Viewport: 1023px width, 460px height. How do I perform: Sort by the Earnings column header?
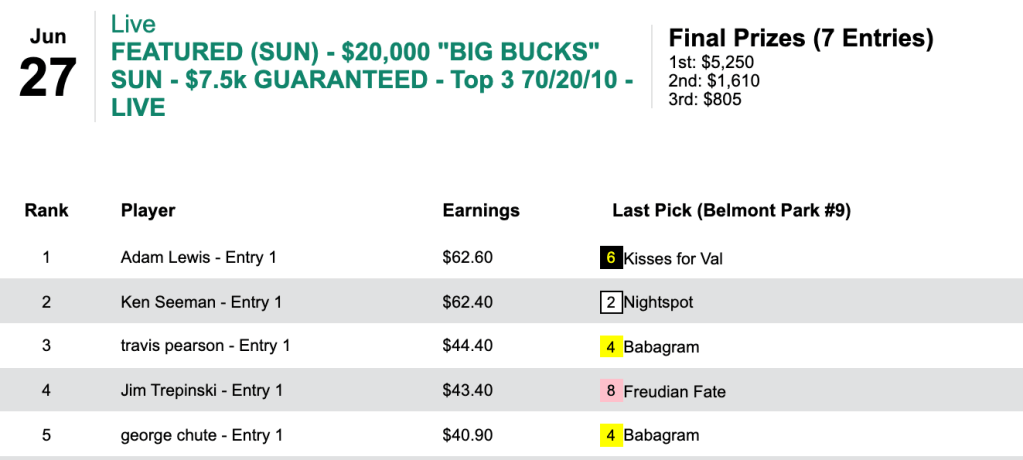[481, 210]
